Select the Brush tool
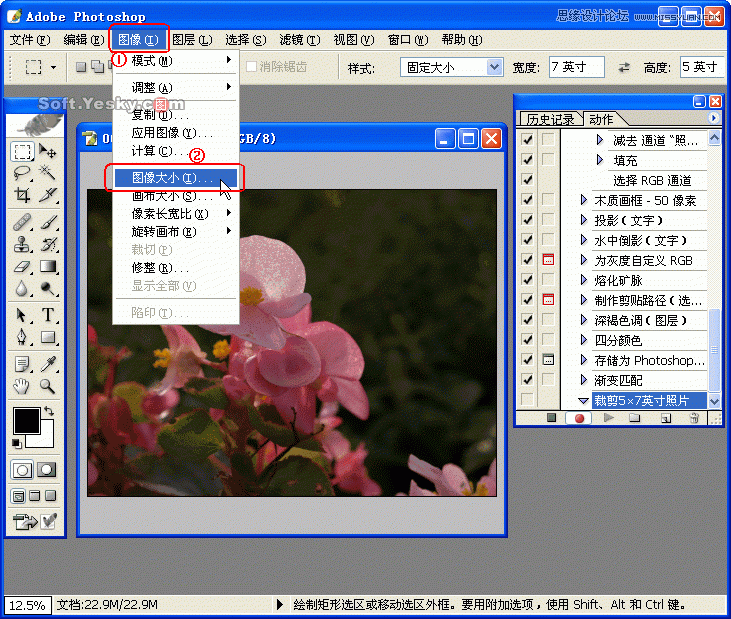 pyautogui.click(x=48, y=222)
